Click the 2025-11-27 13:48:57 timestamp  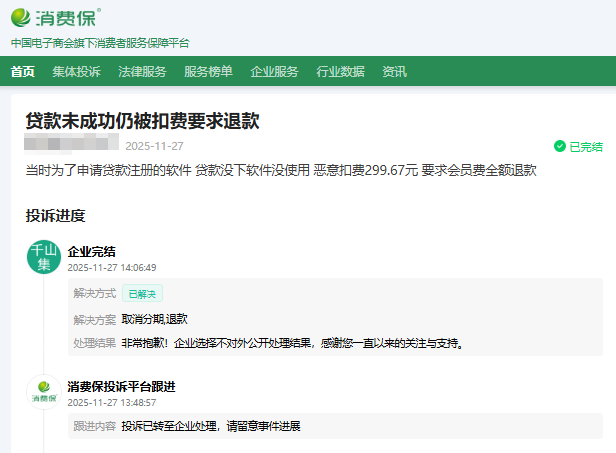pos(111,402)
